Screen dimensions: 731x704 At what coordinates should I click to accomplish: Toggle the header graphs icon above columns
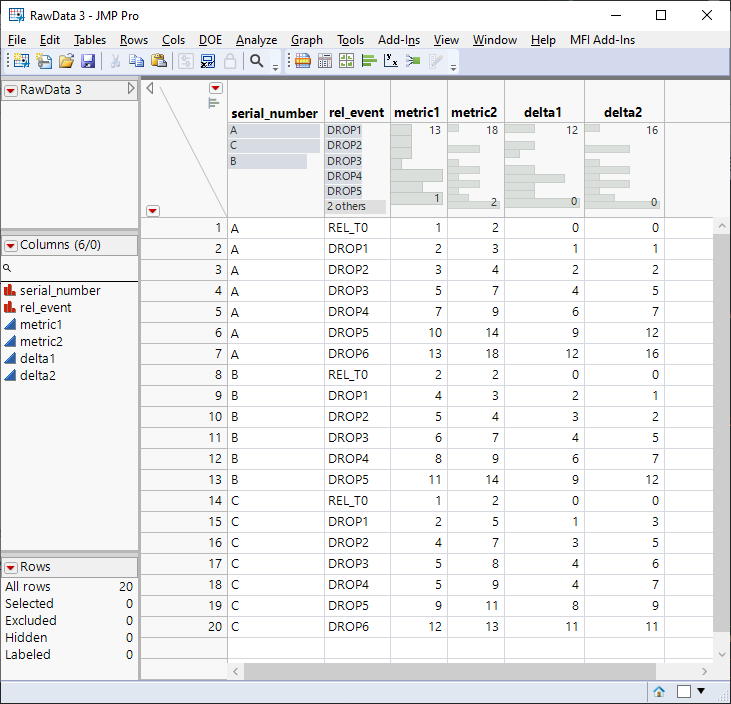point(213,102)
